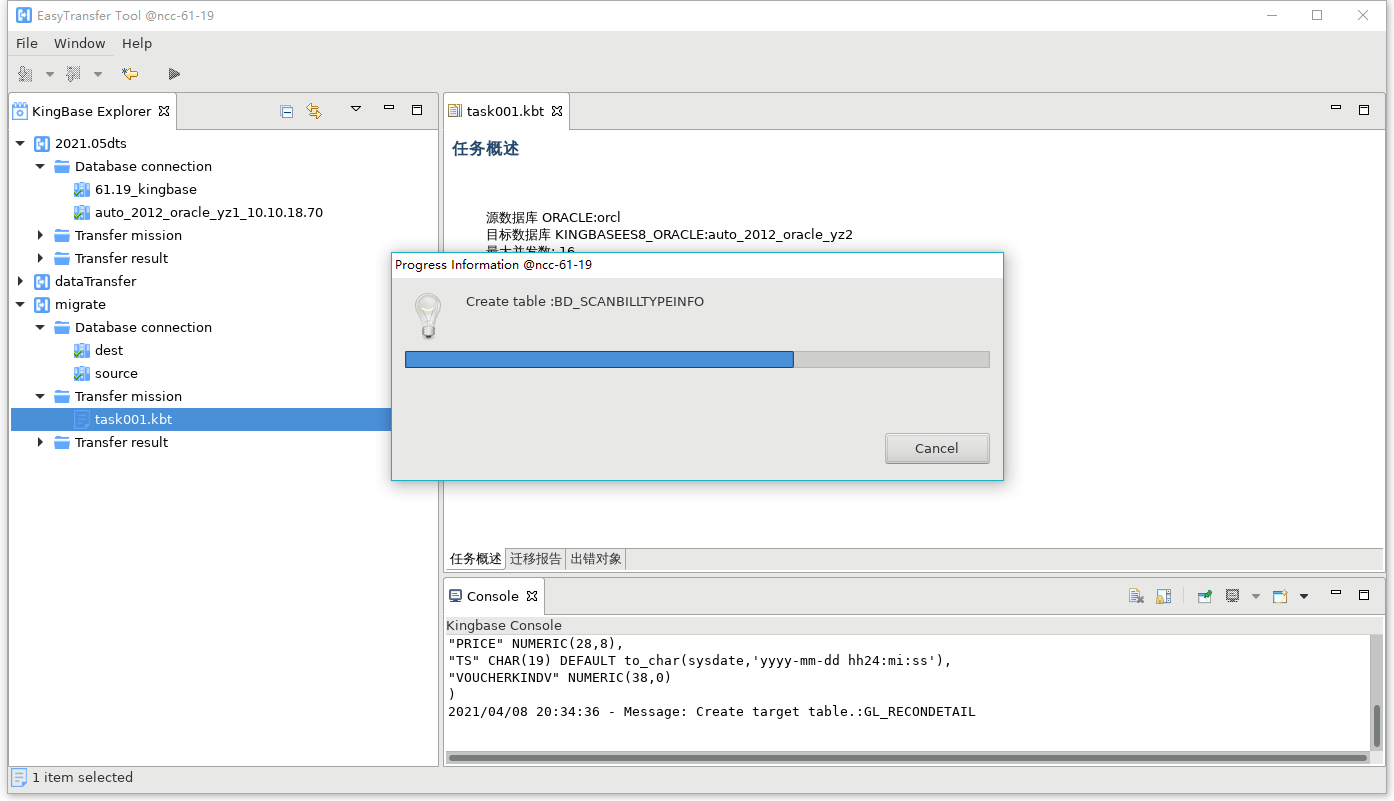Collapse Database connection under 2021.05dts
The width and height of the screenshot is (1394, 801).
(x=40, y=167)
